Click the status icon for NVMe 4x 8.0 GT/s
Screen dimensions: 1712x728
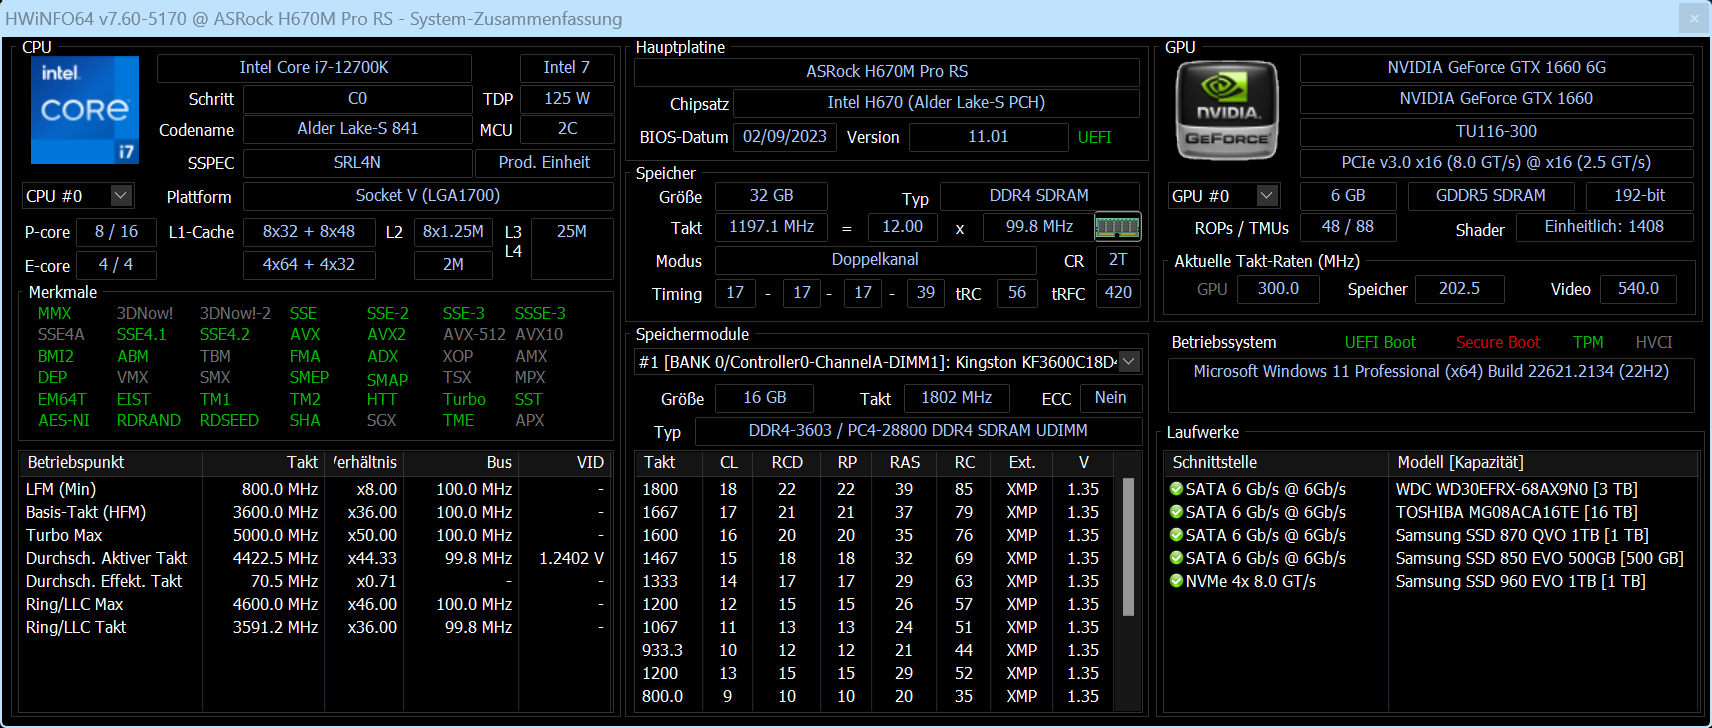[x=1177, y=581]
